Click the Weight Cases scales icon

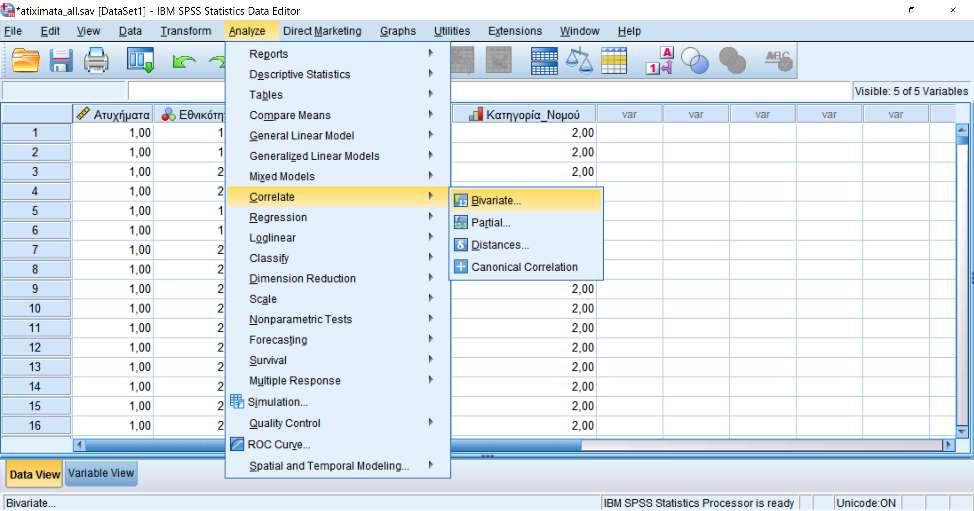pyautogui.click(x=579, y=61)
